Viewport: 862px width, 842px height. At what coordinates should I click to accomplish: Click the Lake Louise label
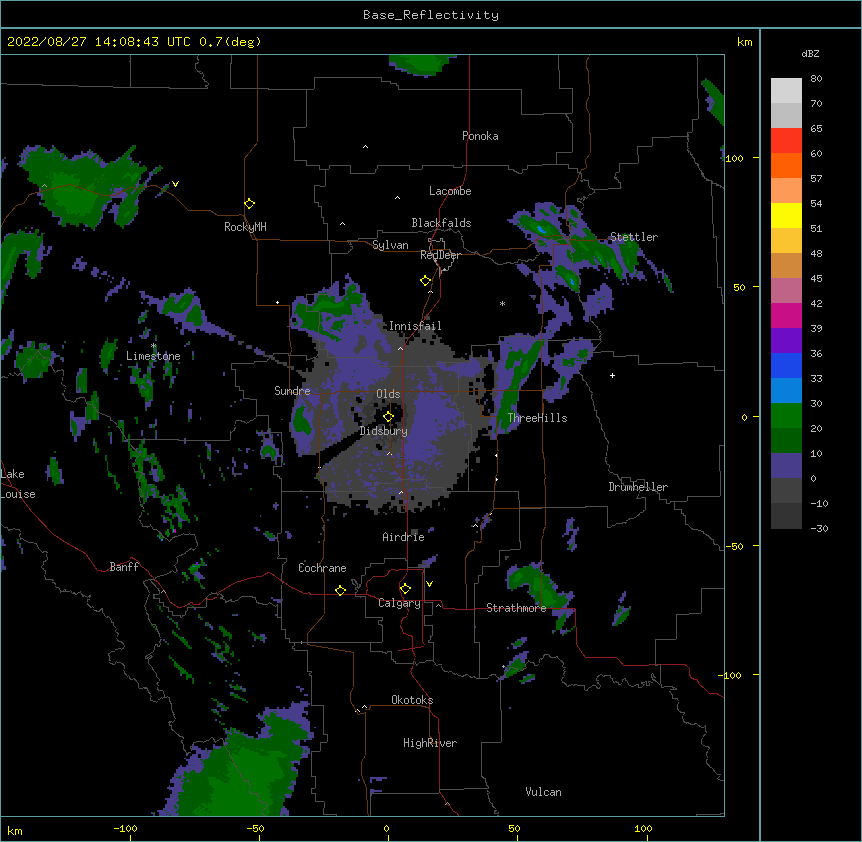18,484
